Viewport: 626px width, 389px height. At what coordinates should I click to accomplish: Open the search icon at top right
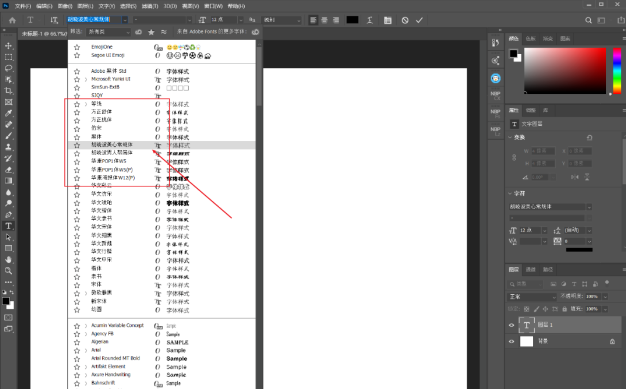tap(588, 20)
